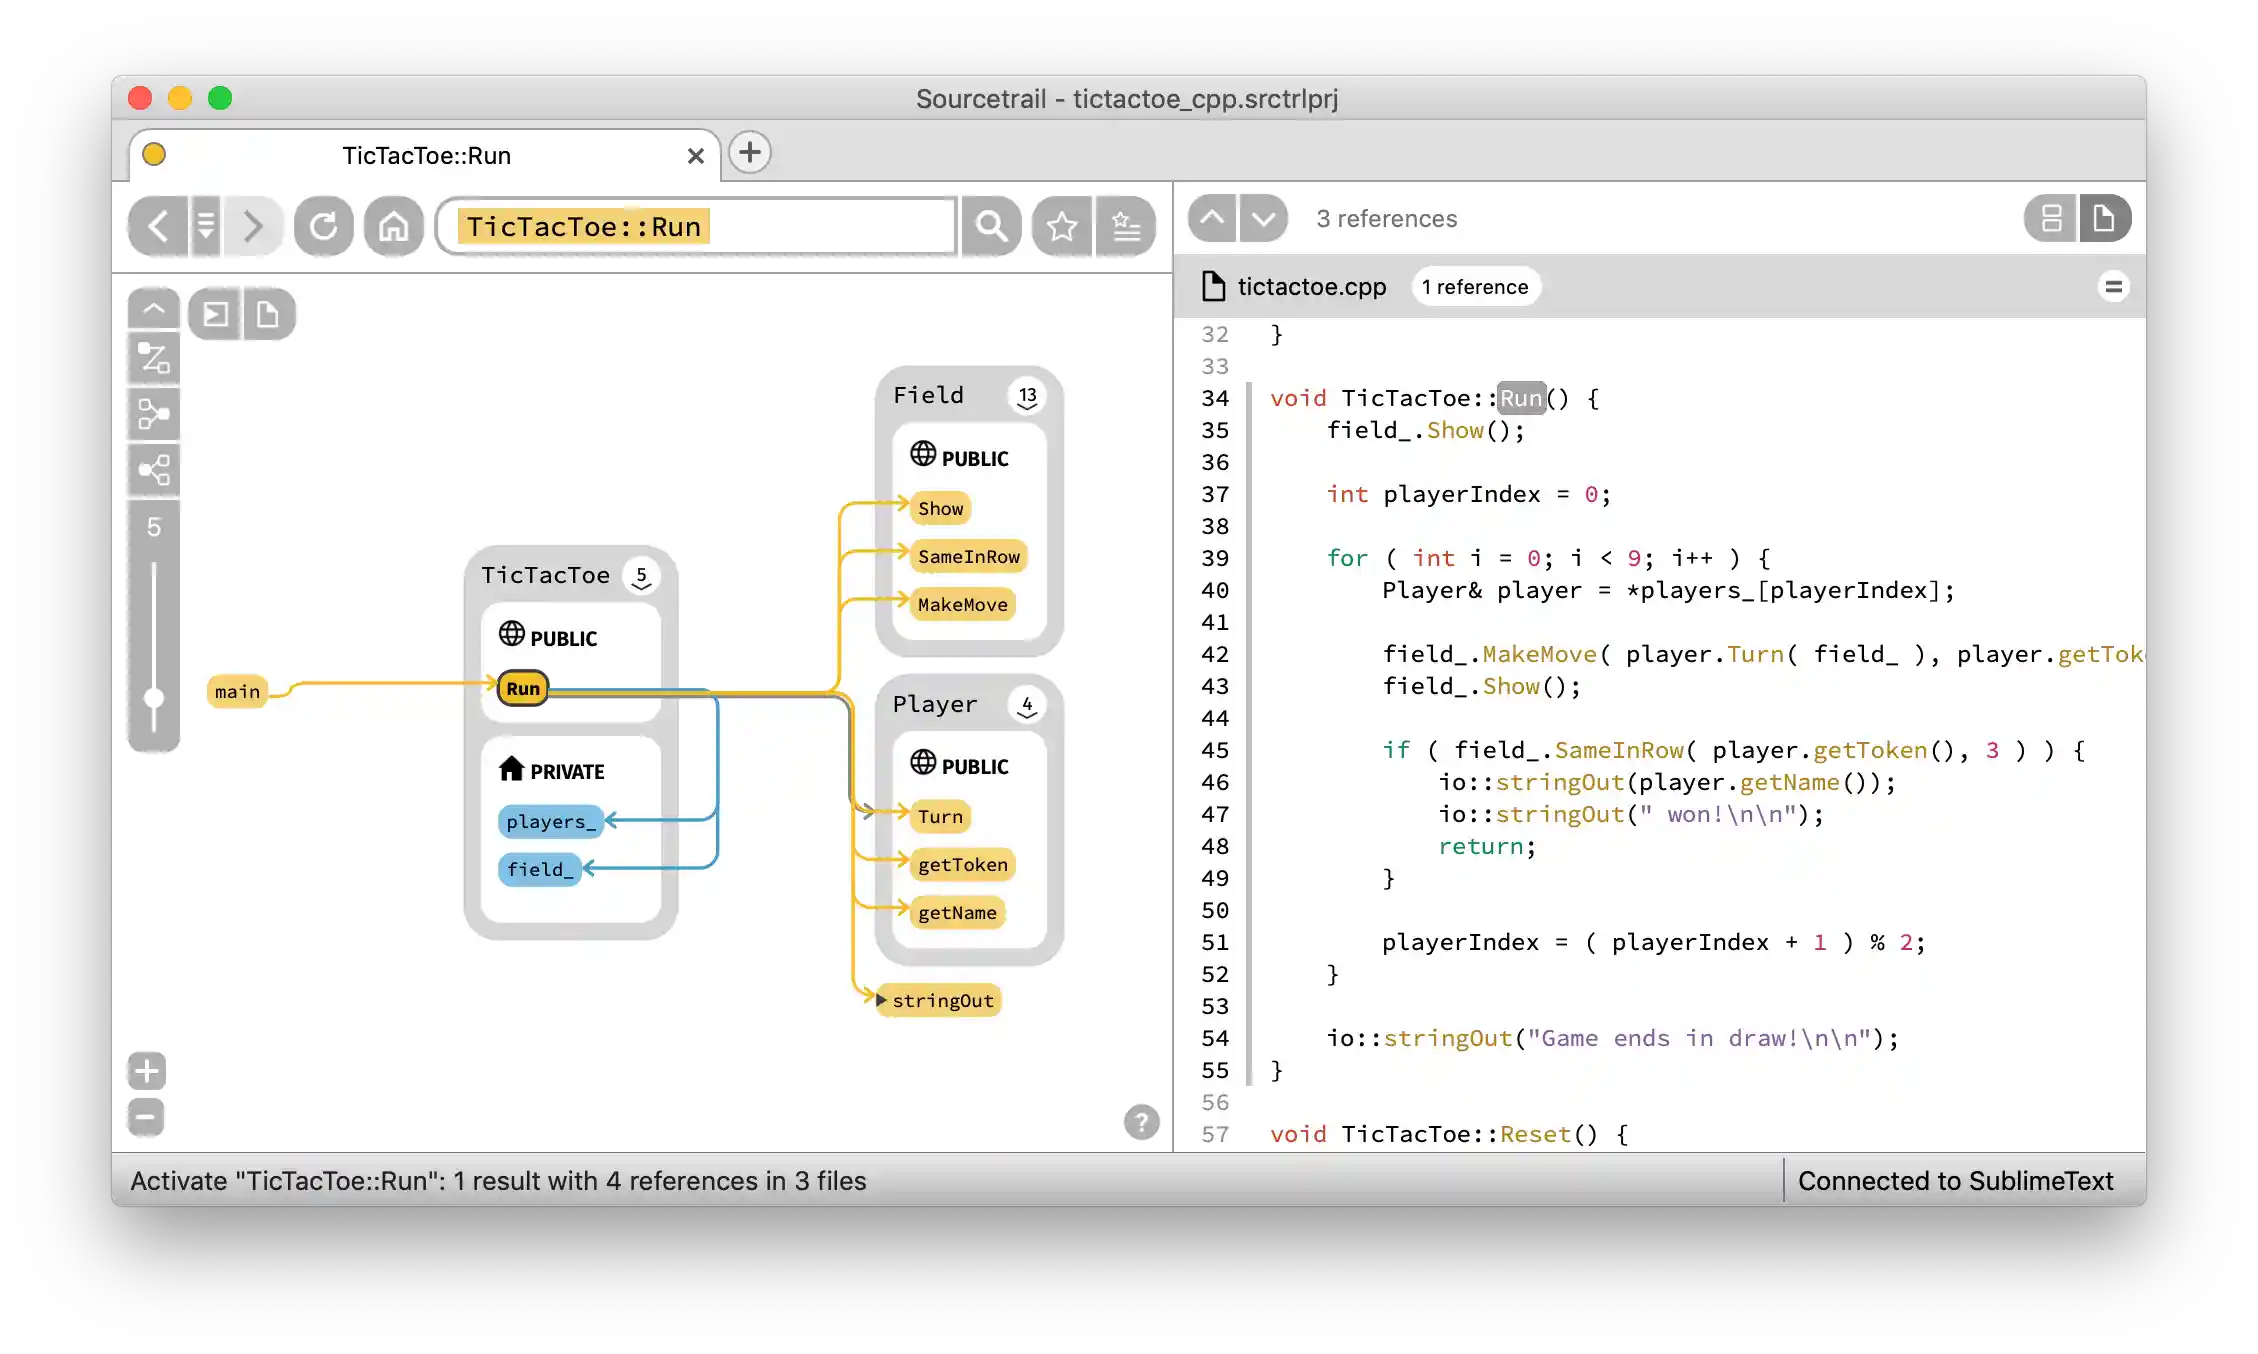2258x1354 pixels.
Task: Open a new tab with the plus button
Action: tap(749, 152)
